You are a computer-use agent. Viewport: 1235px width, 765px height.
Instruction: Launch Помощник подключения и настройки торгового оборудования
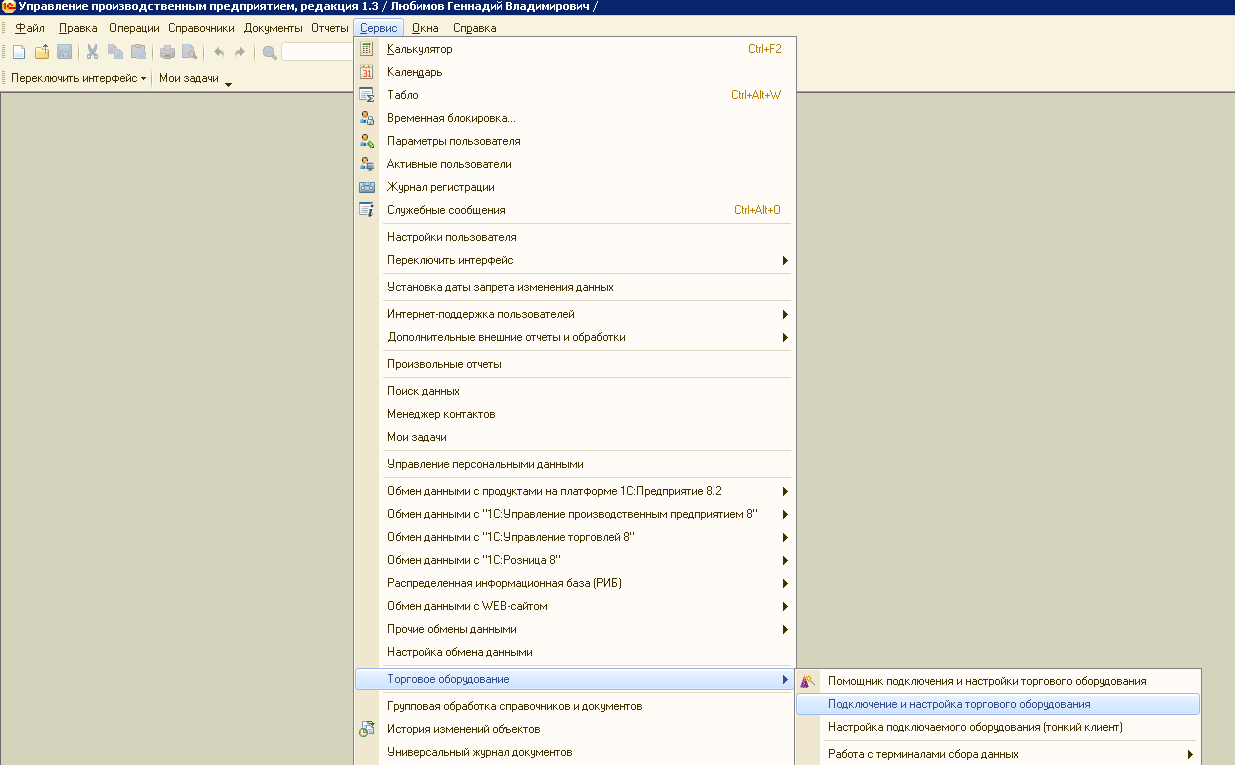click(x=987, y=681)
